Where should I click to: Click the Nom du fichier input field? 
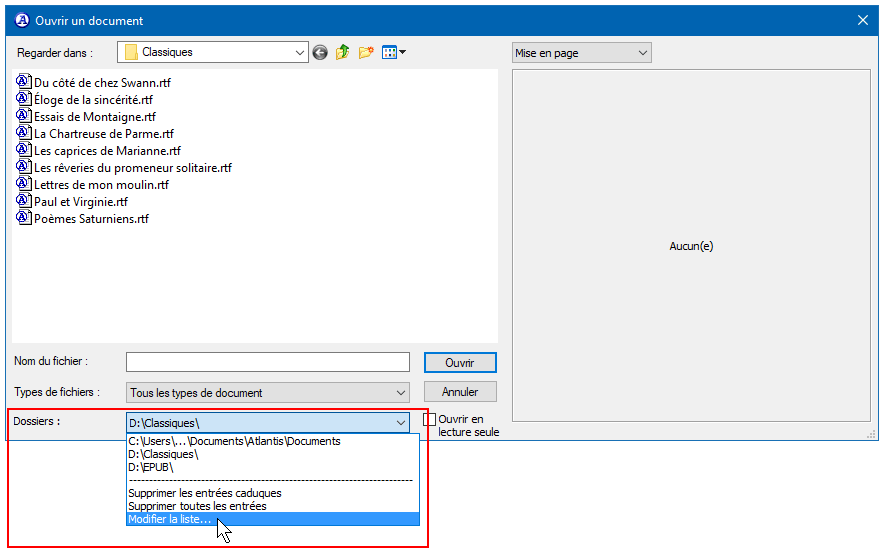(268, 362)
